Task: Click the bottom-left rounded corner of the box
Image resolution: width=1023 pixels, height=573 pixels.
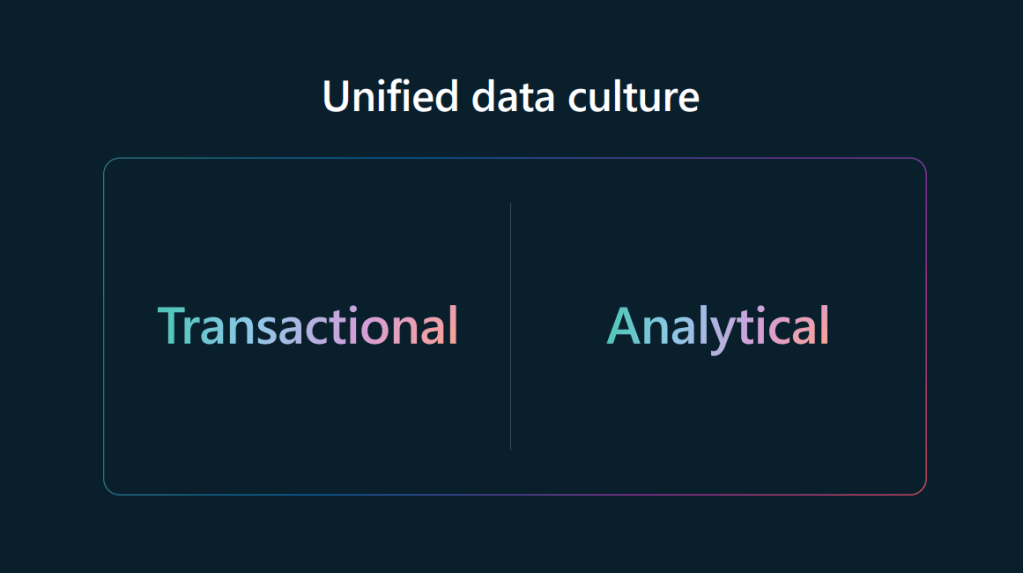Action: (x=108, y=490)
